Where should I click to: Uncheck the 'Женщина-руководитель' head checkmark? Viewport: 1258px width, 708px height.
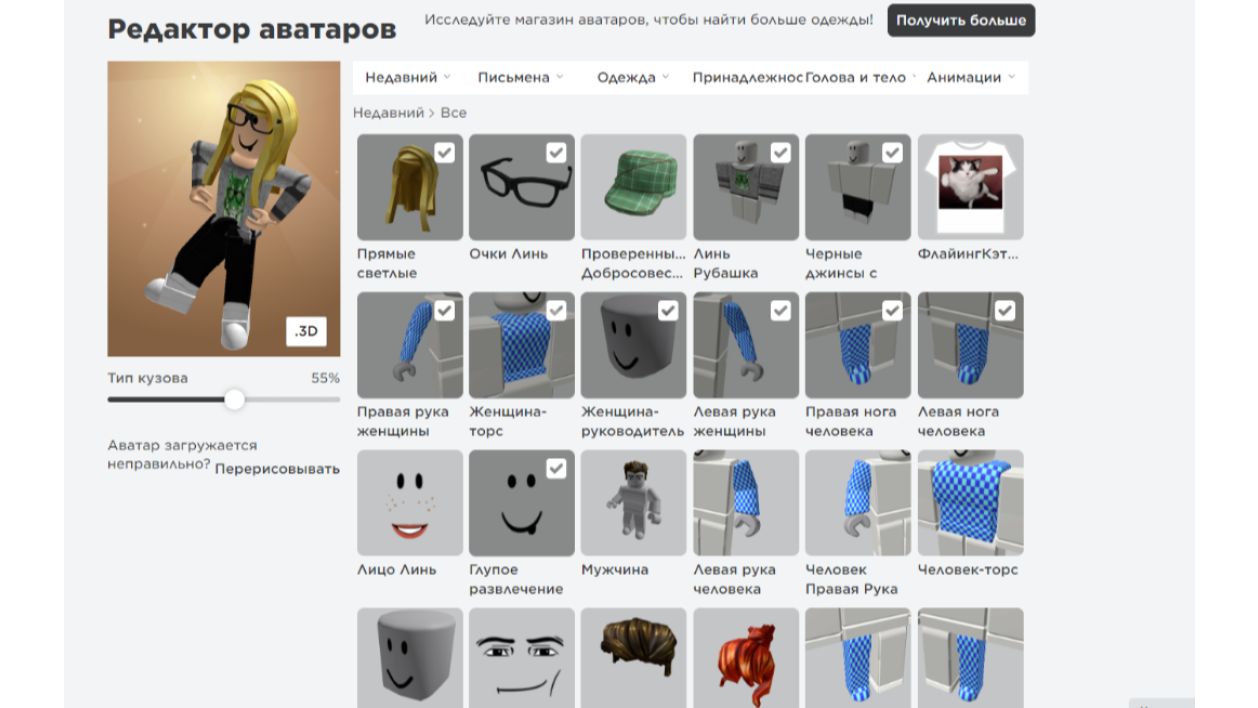[668, 310]
